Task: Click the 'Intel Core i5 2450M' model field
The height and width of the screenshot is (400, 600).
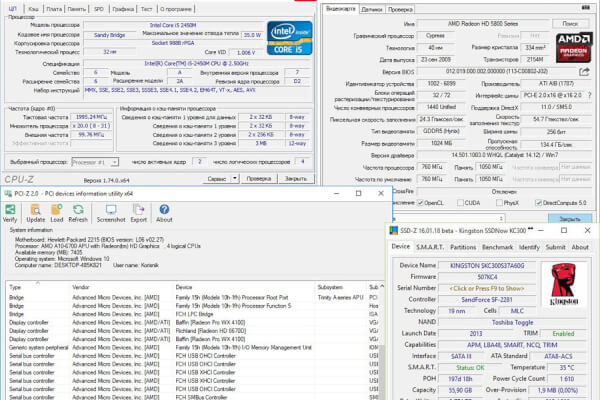Action: (x=173, y=25)
